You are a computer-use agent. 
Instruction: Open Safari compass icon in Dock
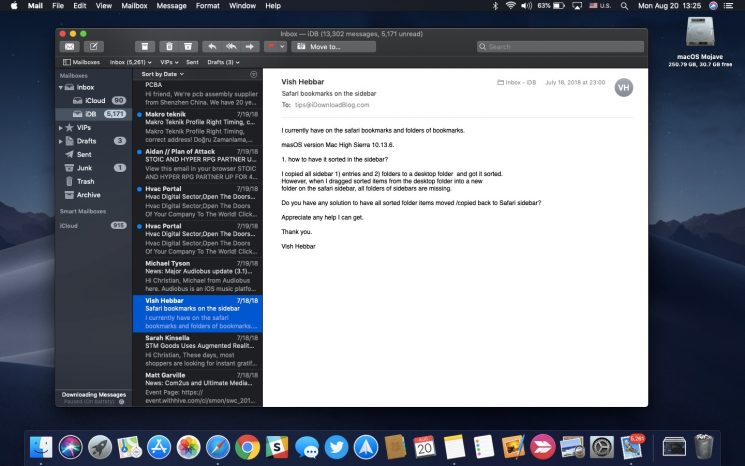(x=218, y=447)
